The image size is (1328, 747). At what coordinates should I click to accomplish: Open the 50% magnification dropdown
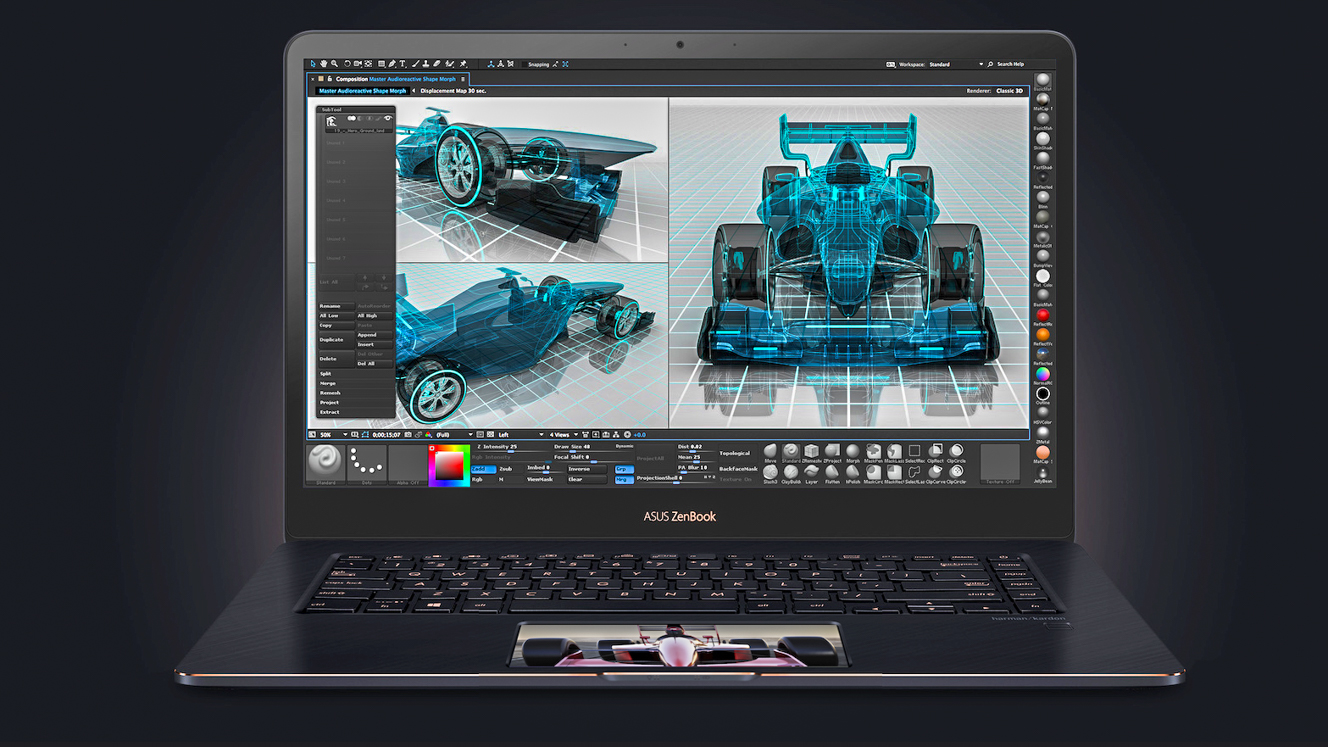[x=332, y=435]
